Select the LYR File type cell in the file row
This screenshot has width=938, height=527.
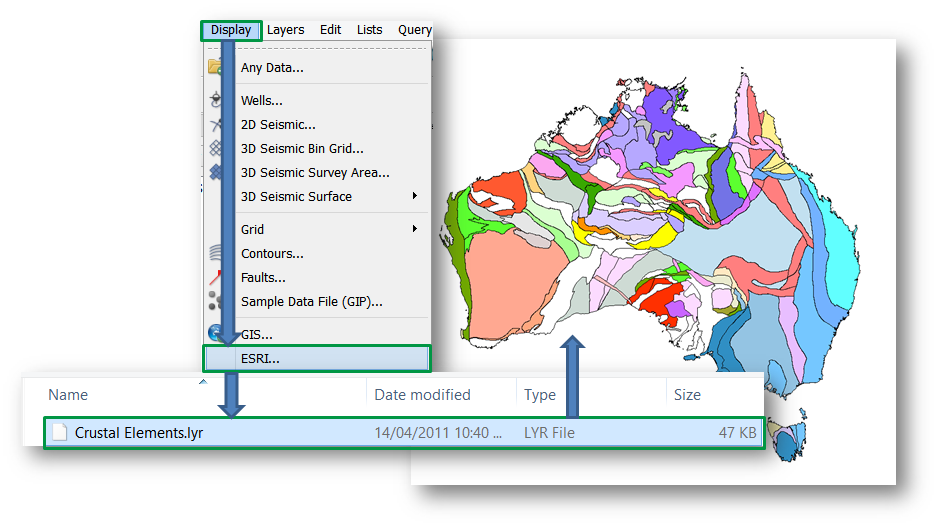coord(549,433)
